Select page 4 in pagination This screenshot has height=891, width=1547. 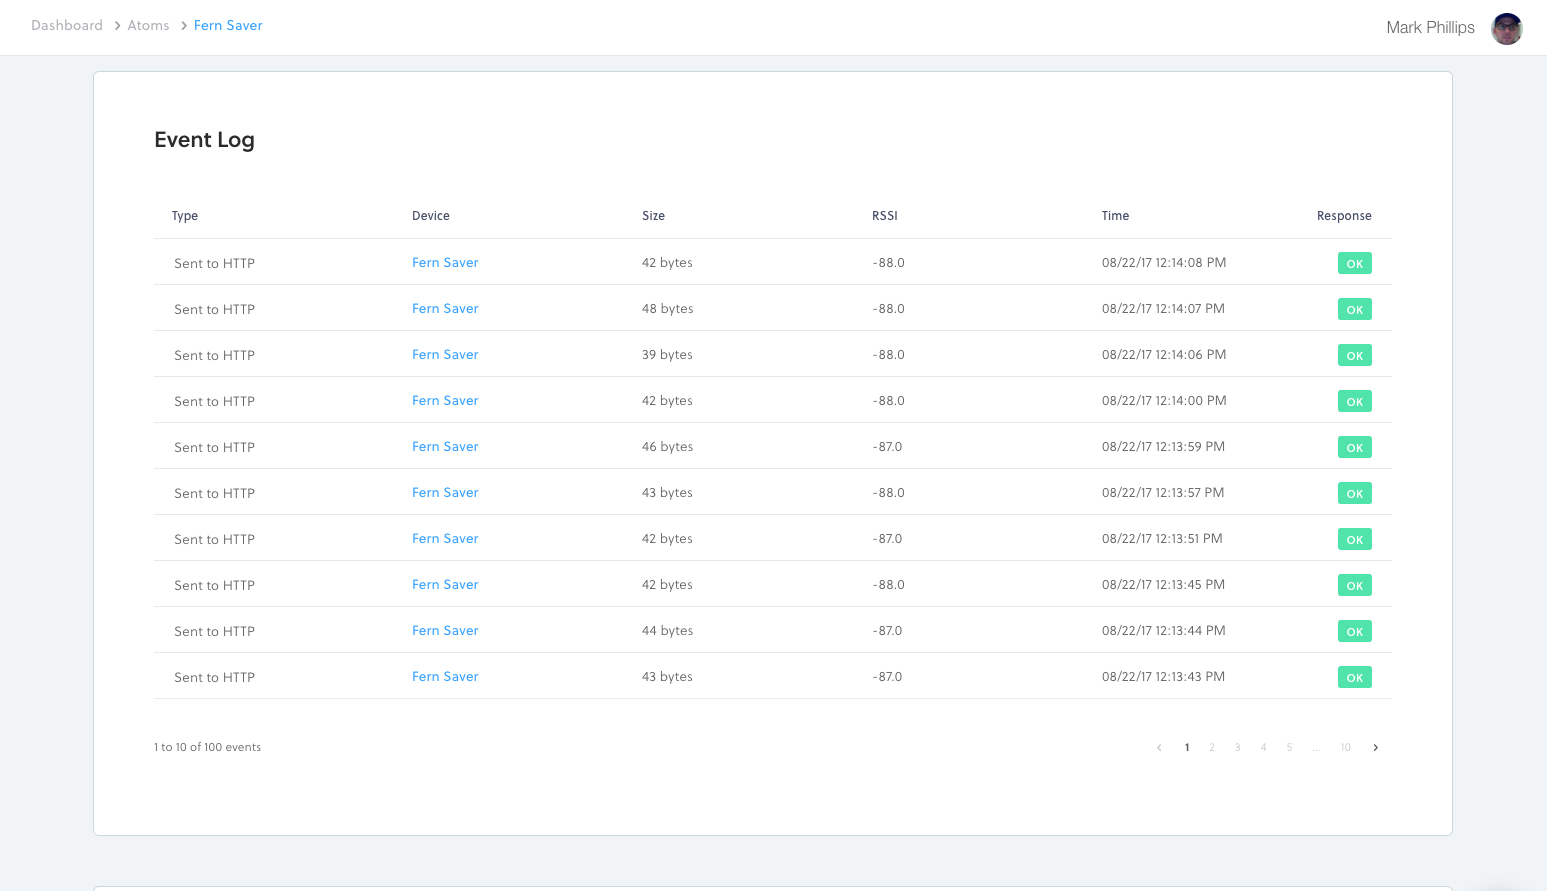click(x=1264, y=748)
